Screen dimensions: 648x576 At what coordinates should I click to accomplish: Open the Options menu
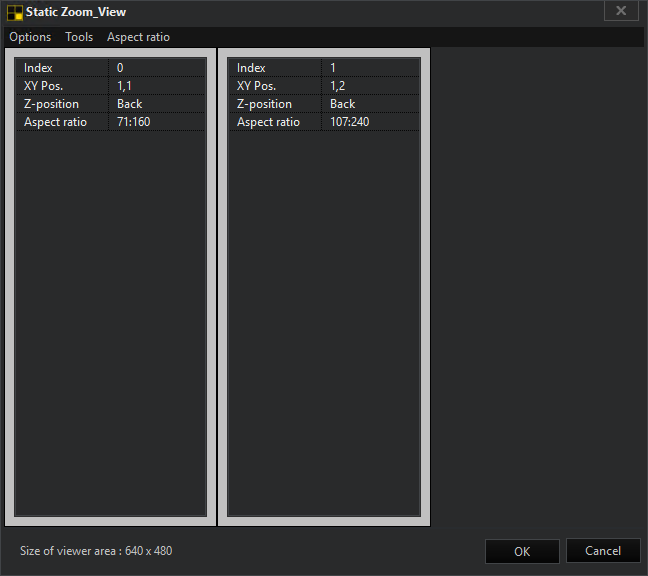[30, 37]
